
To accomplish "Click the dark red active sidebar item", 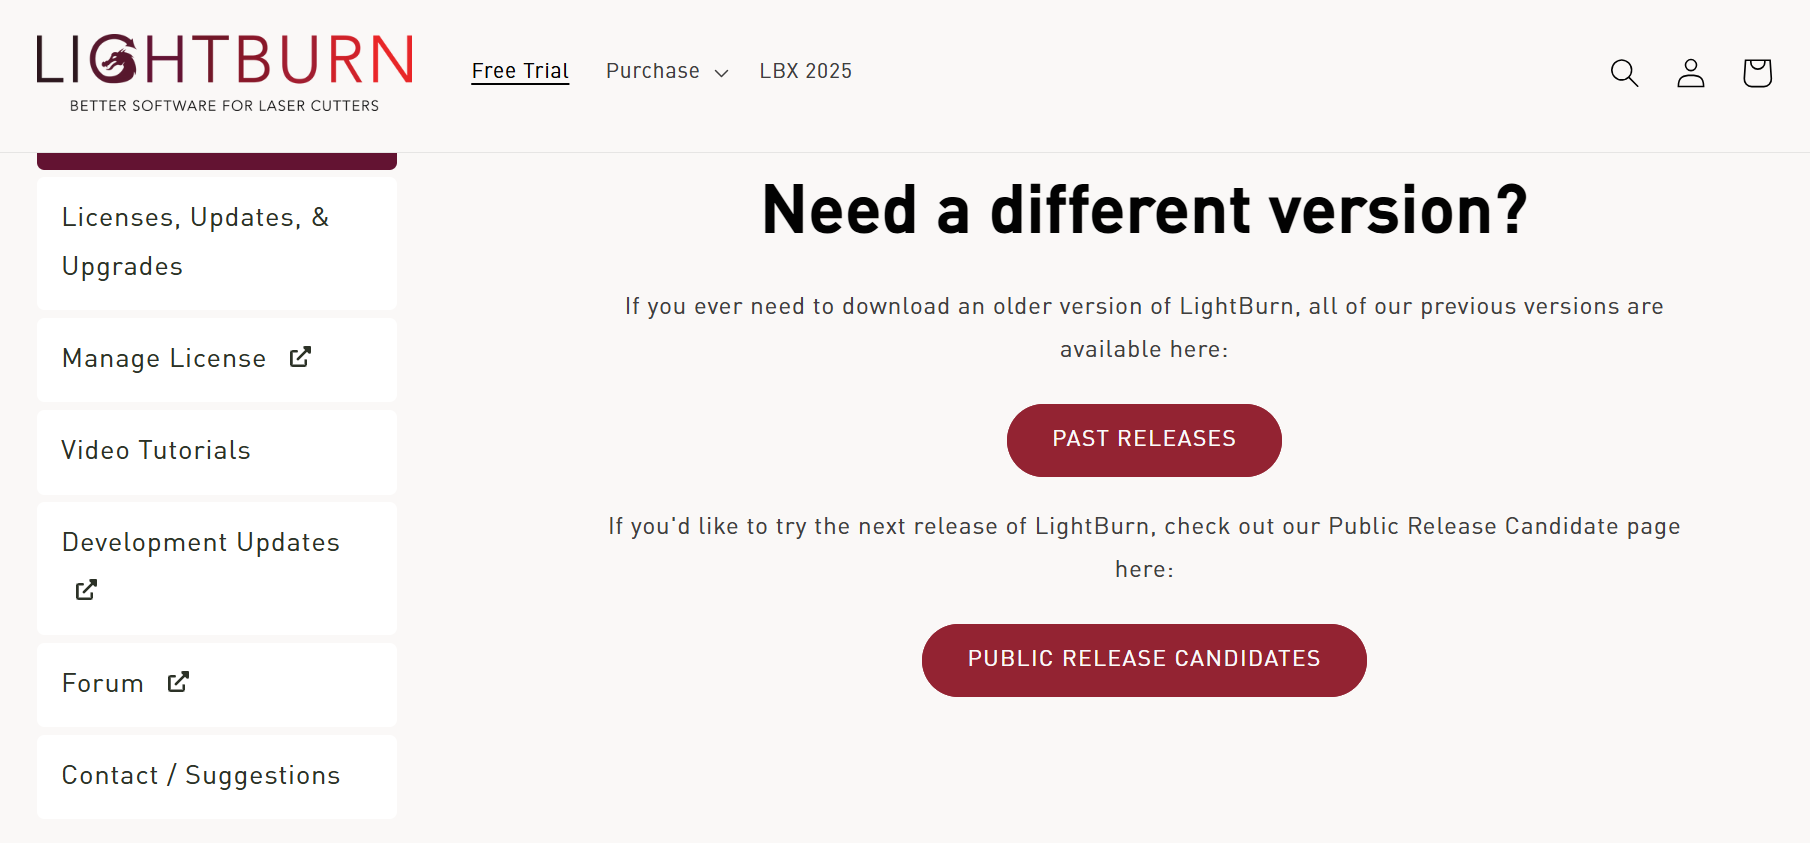I will click(217, 161).
